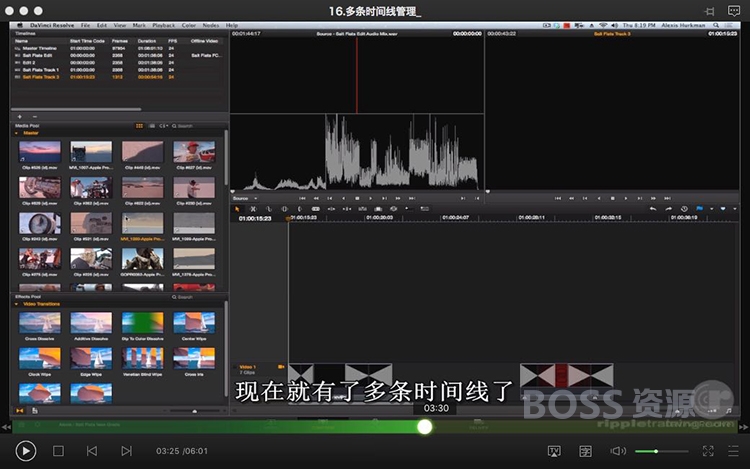
Task: Select the Salt Flats Edit timeline row
Action: [118, 55]
